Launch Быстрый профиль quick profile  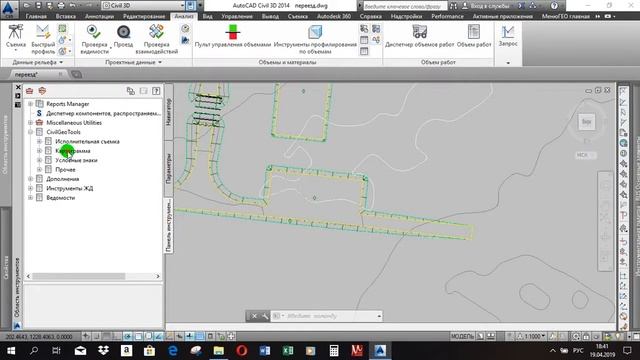click(x=43, y=39)
